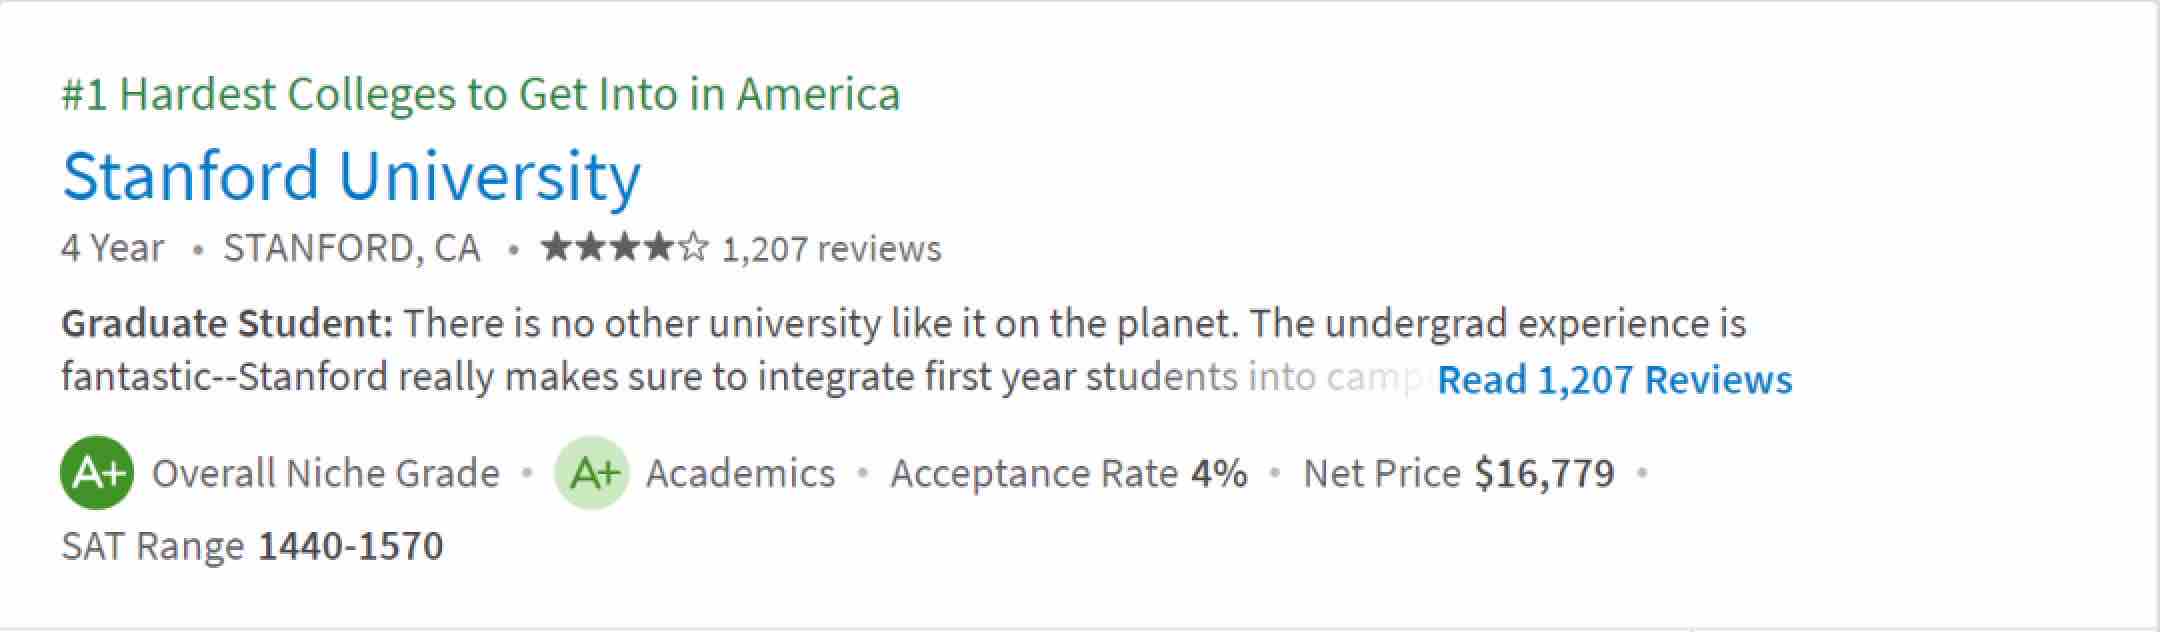Click the SAT Range label
The image size is (2160, 632).
(x=152, y=546)
